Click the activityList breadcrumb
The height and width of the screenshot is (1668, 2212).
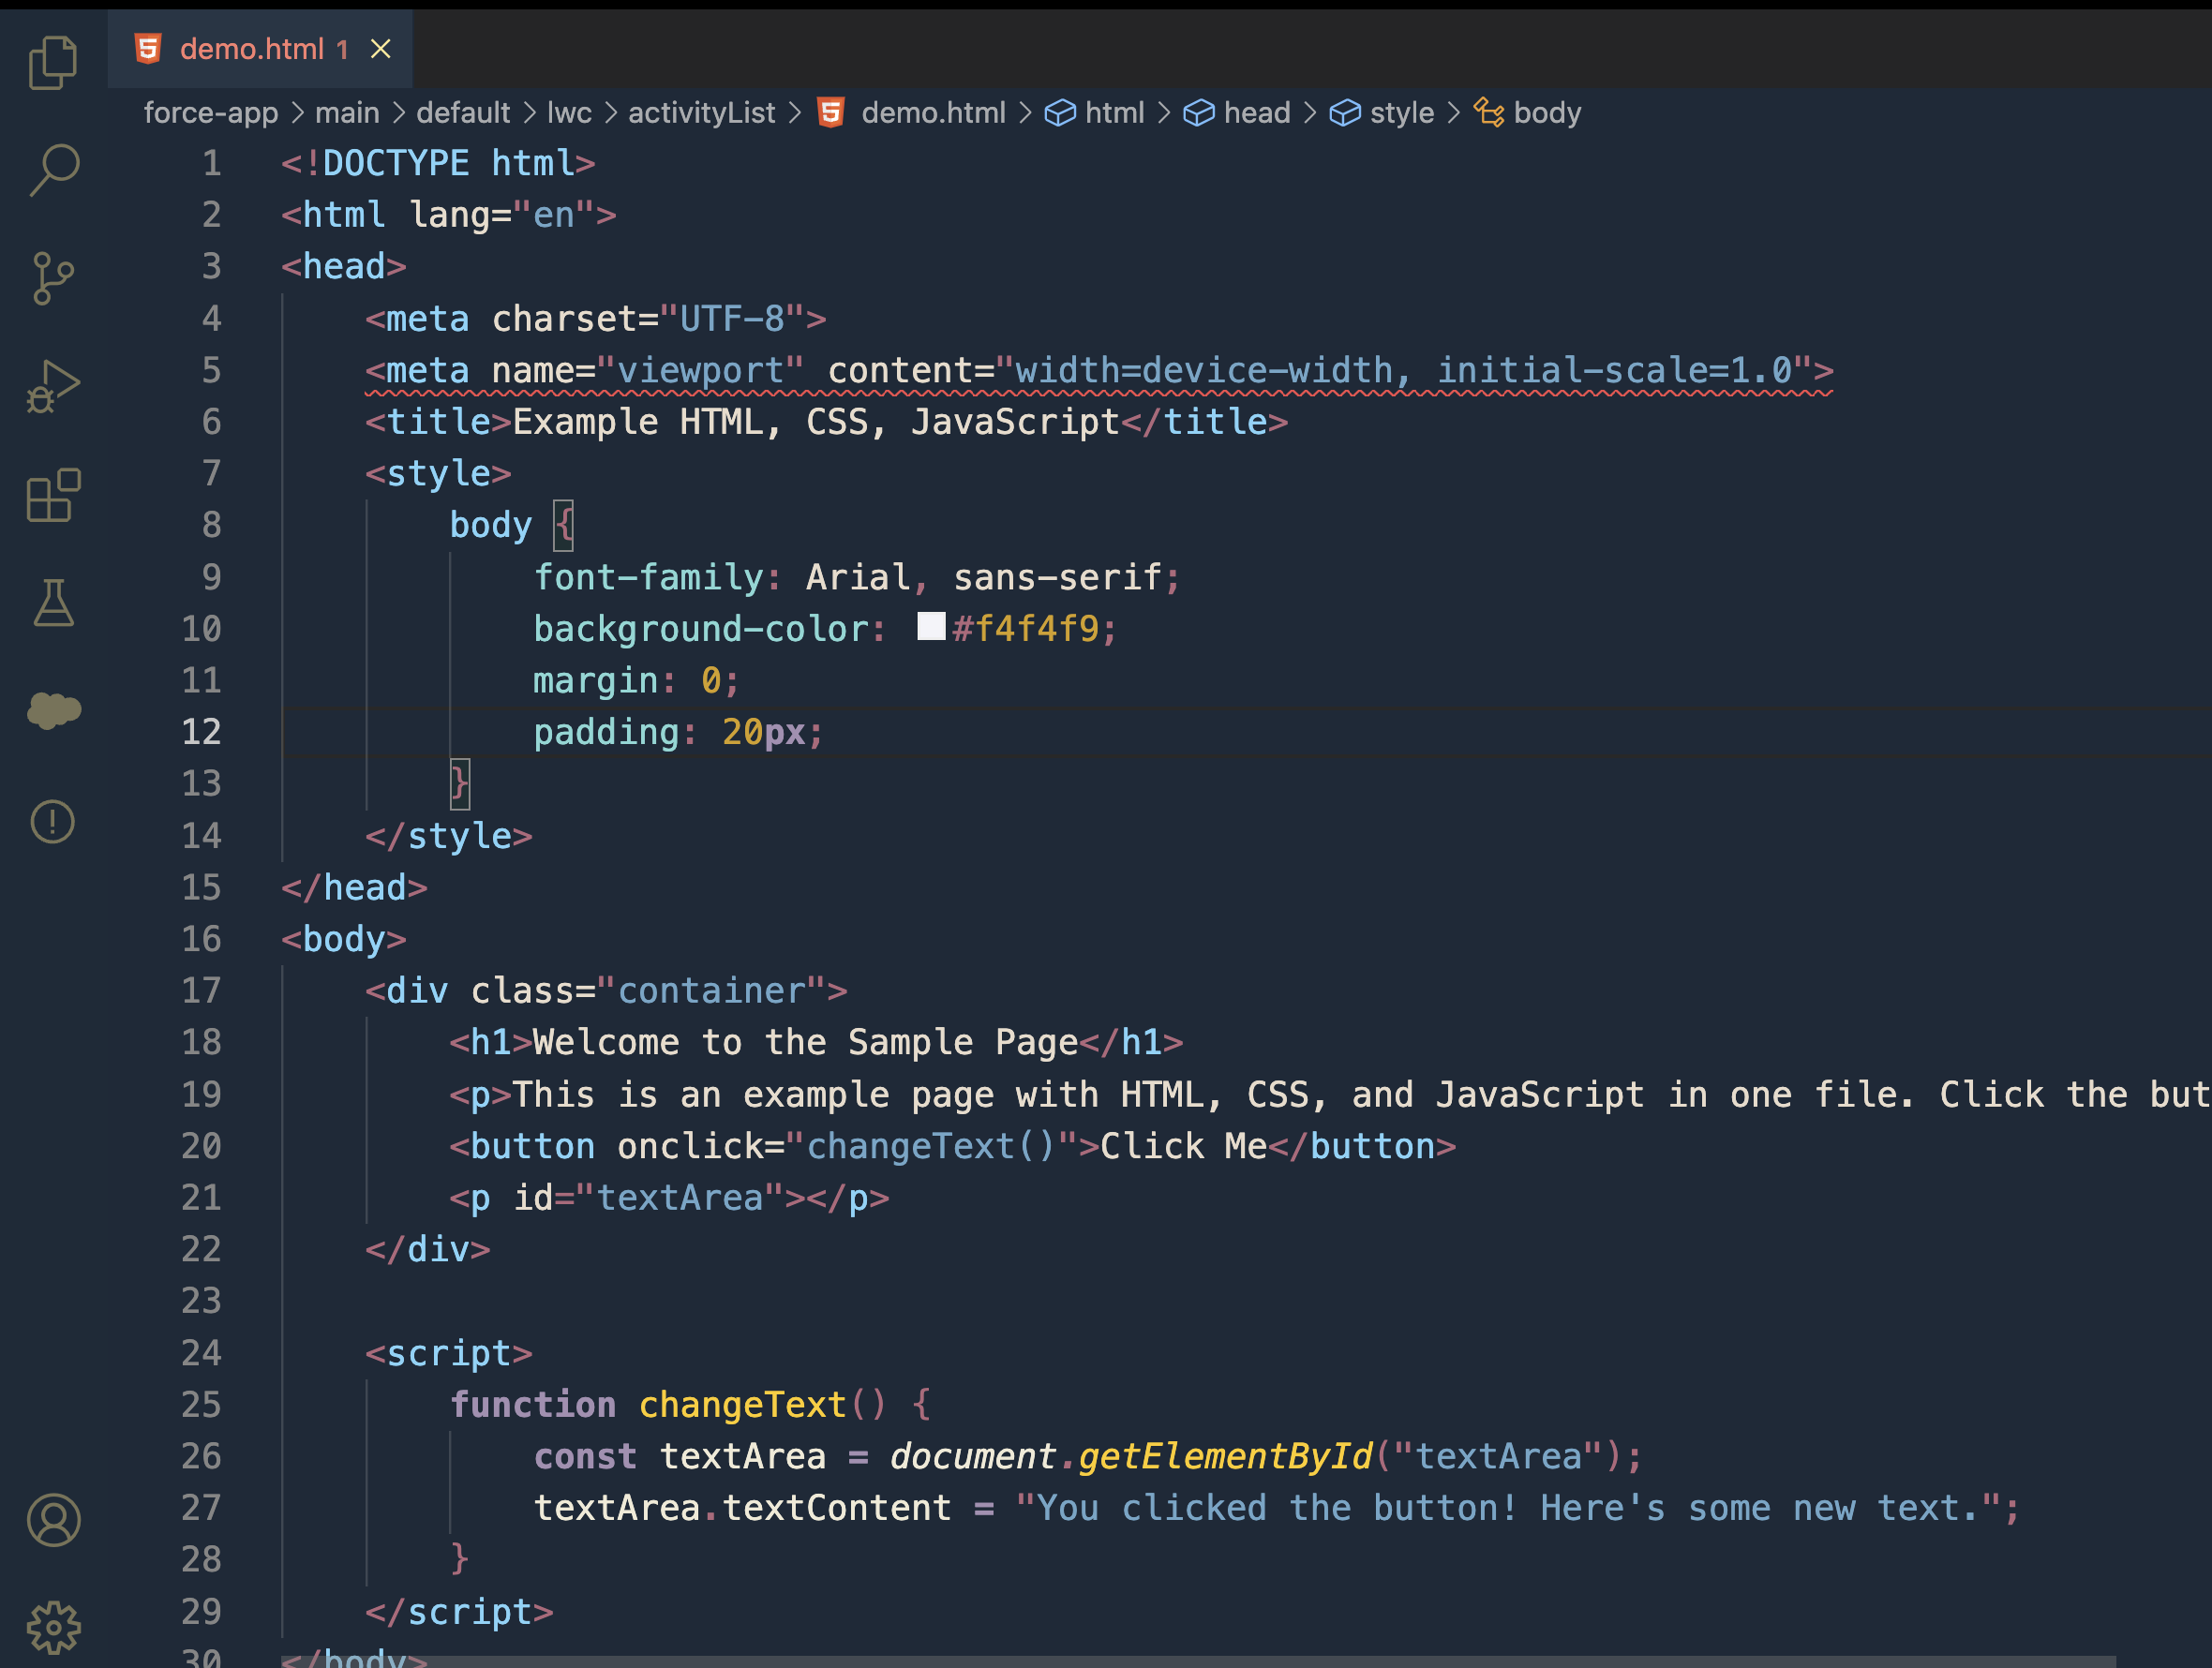(x=701, y=113)
